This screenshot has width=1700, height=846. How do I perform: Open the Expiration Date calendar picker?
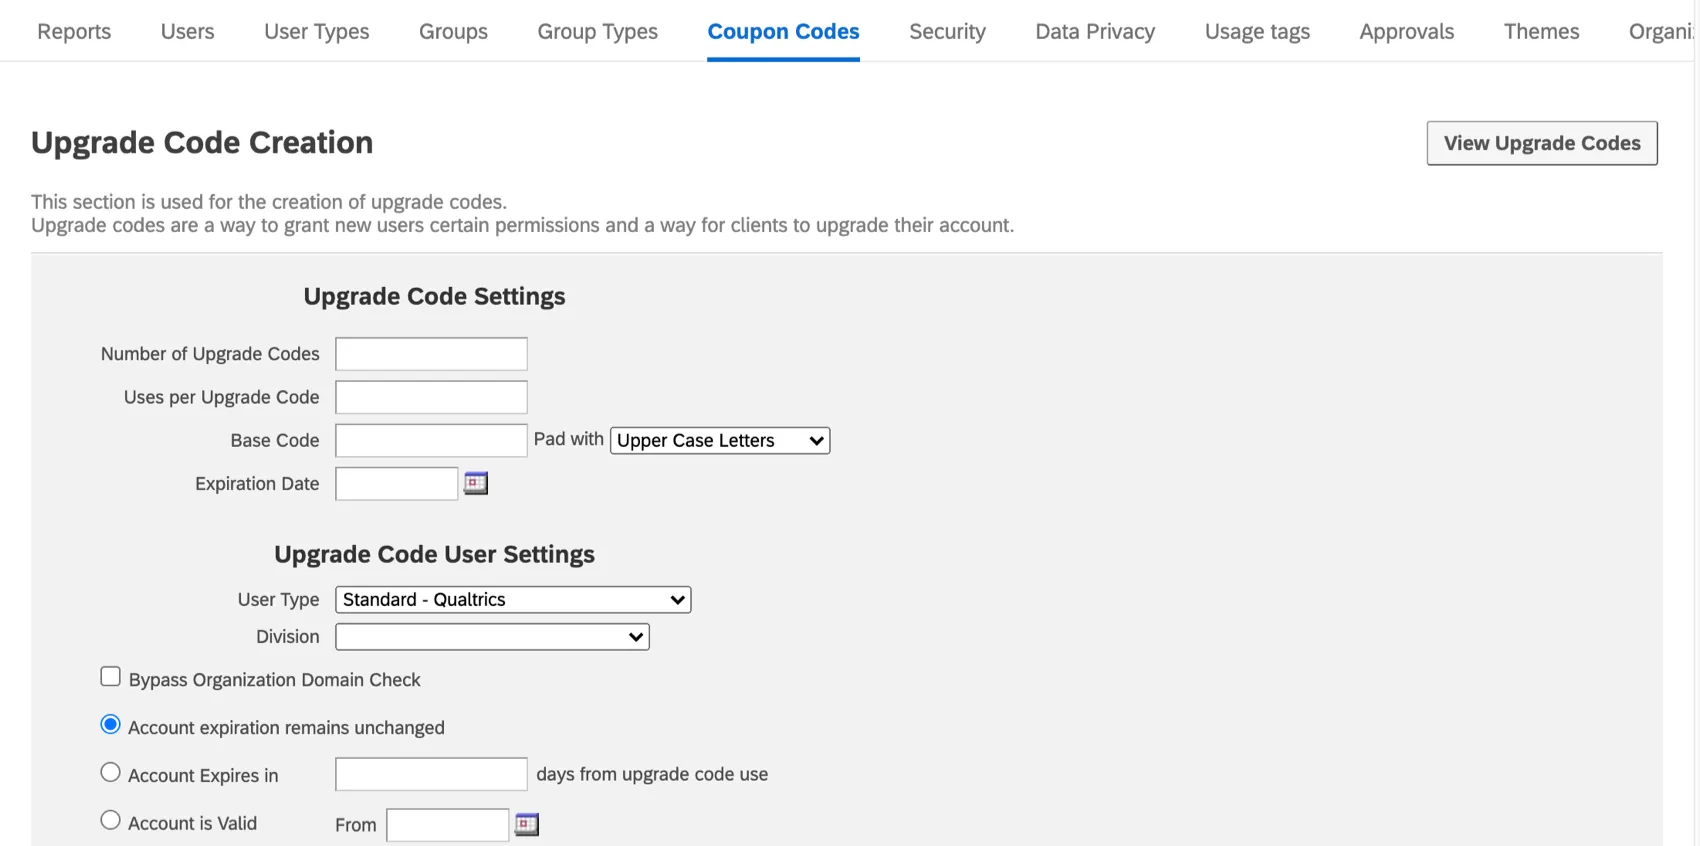click(476, 484)
